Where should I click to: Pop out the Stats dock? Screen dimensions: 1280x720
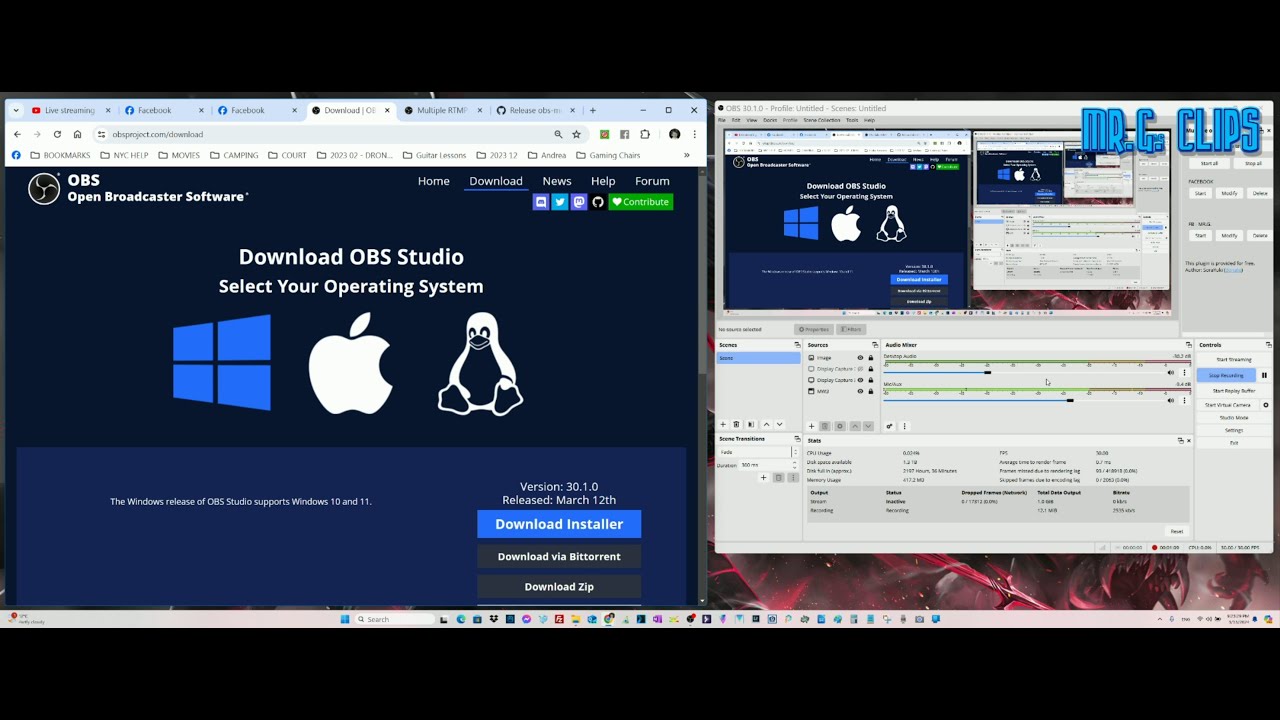[x=1180, y=440]
